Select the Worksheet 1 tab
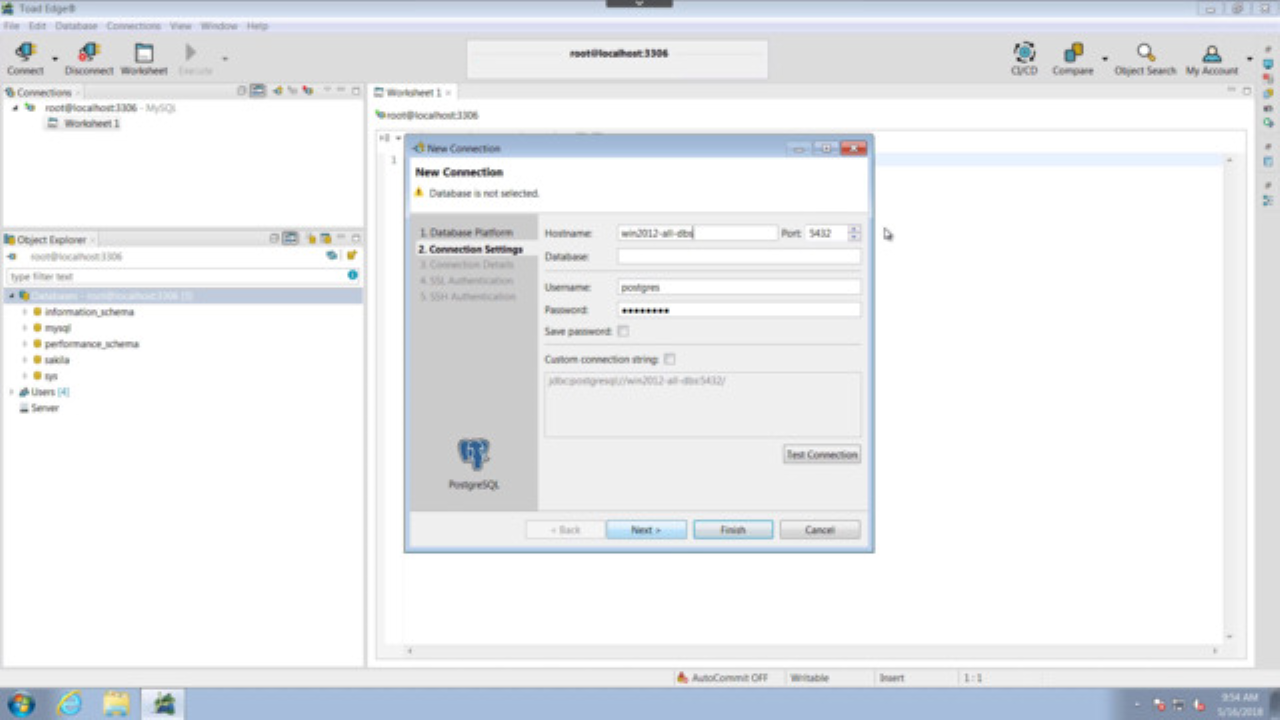 point(413,93)
